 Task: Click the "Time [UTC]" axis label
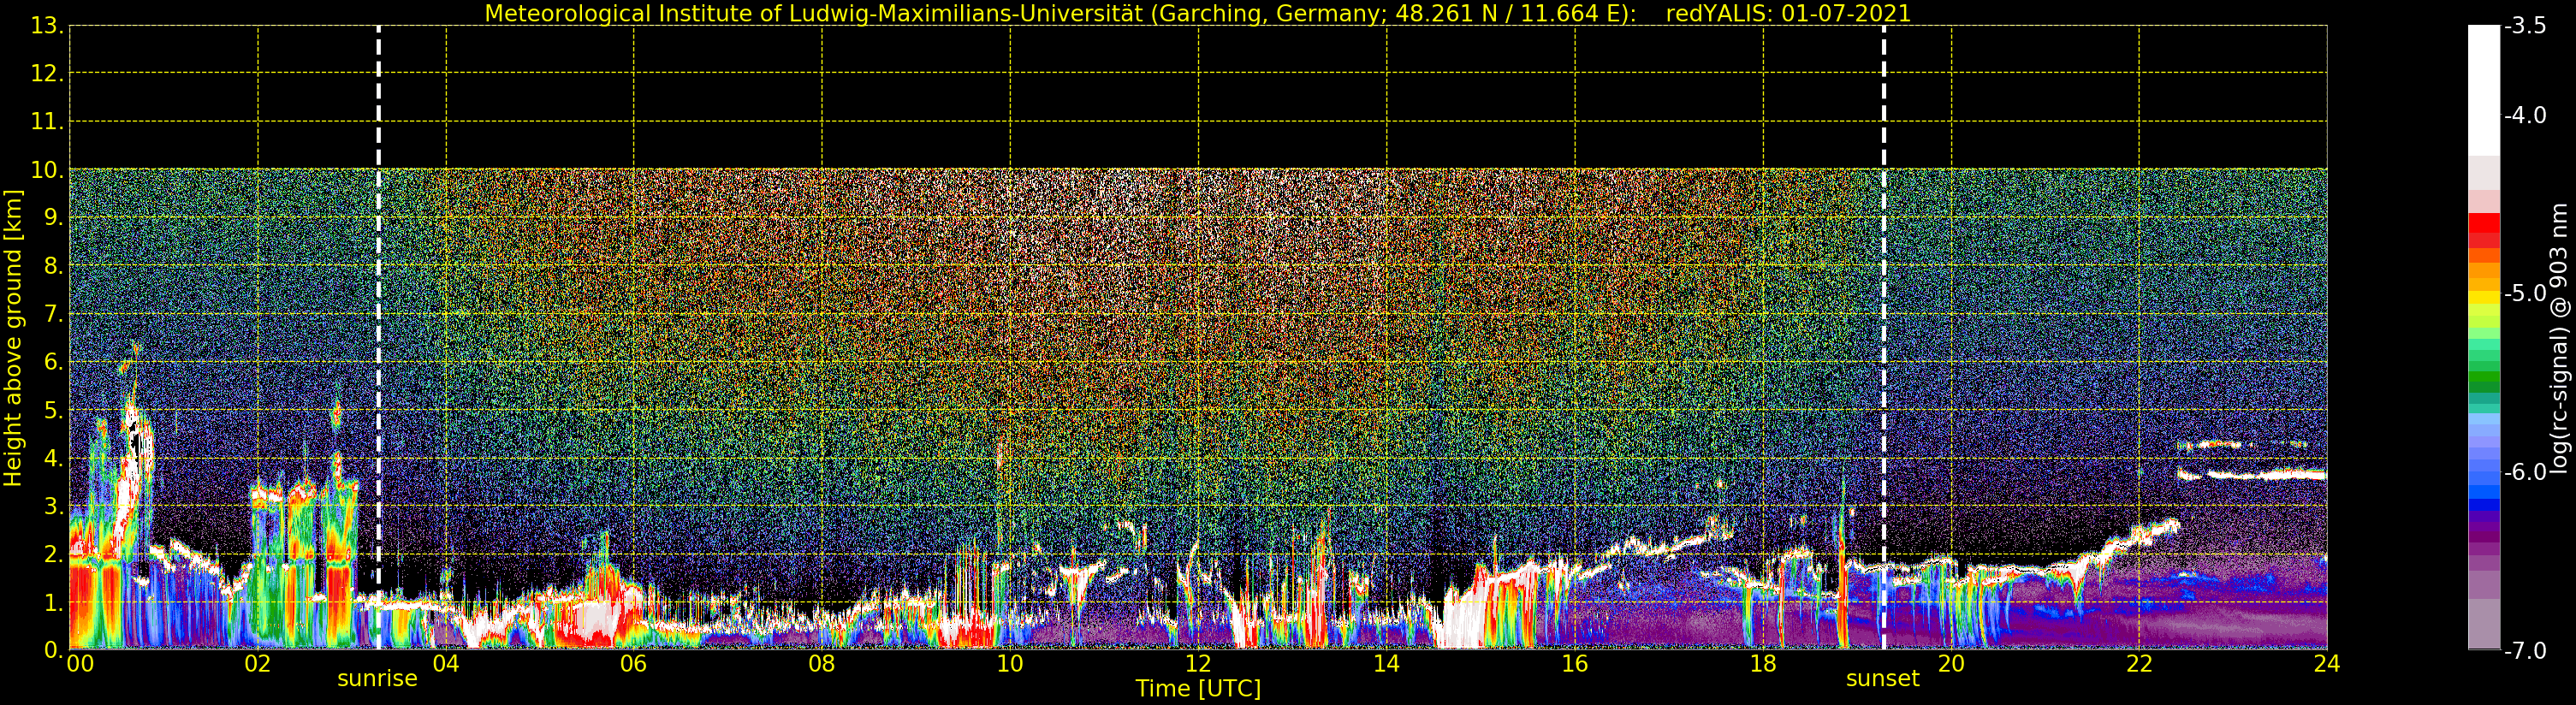(x=1198, y=689)
